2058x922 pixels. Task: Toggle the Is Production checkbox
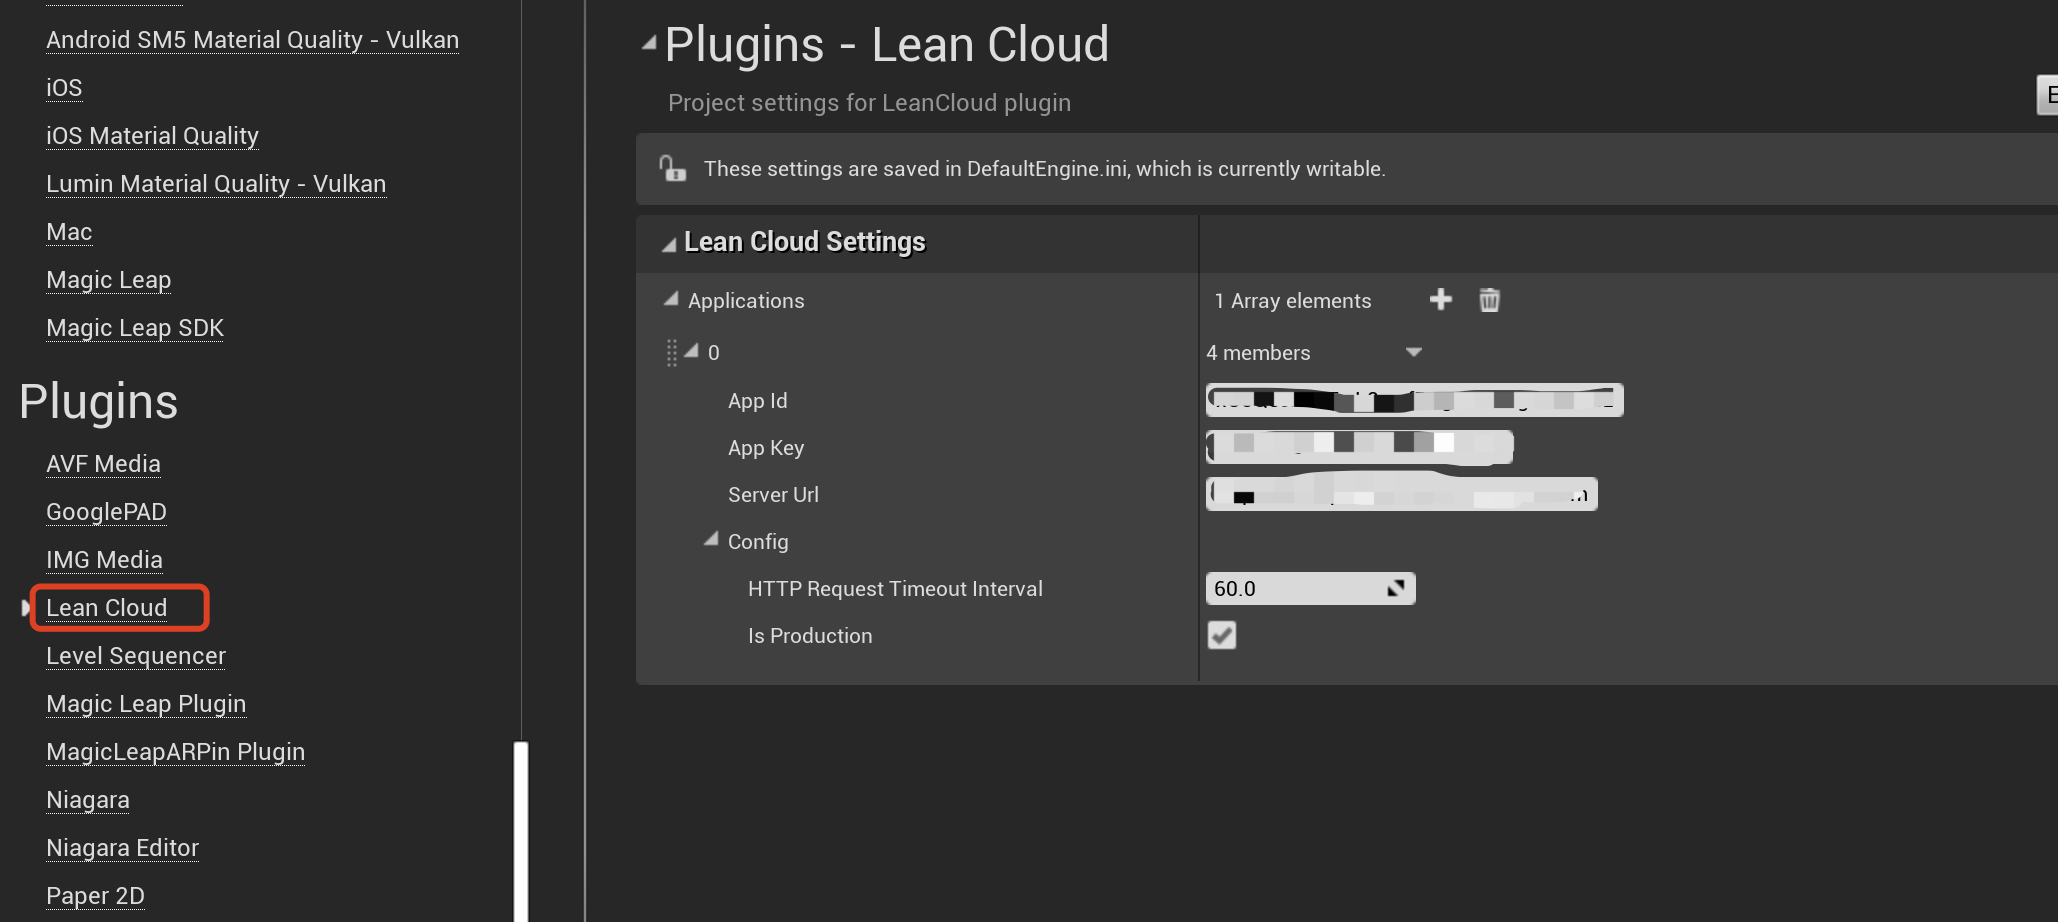click(1222, 636)
